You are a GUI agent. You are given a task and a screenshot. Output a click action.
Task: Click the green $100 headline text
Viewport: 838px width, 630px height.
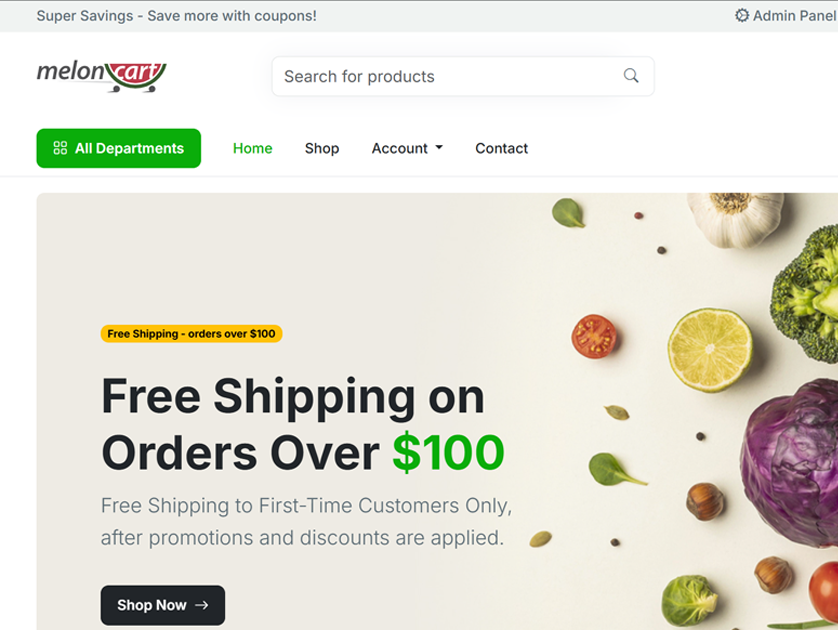click(448, 453)
